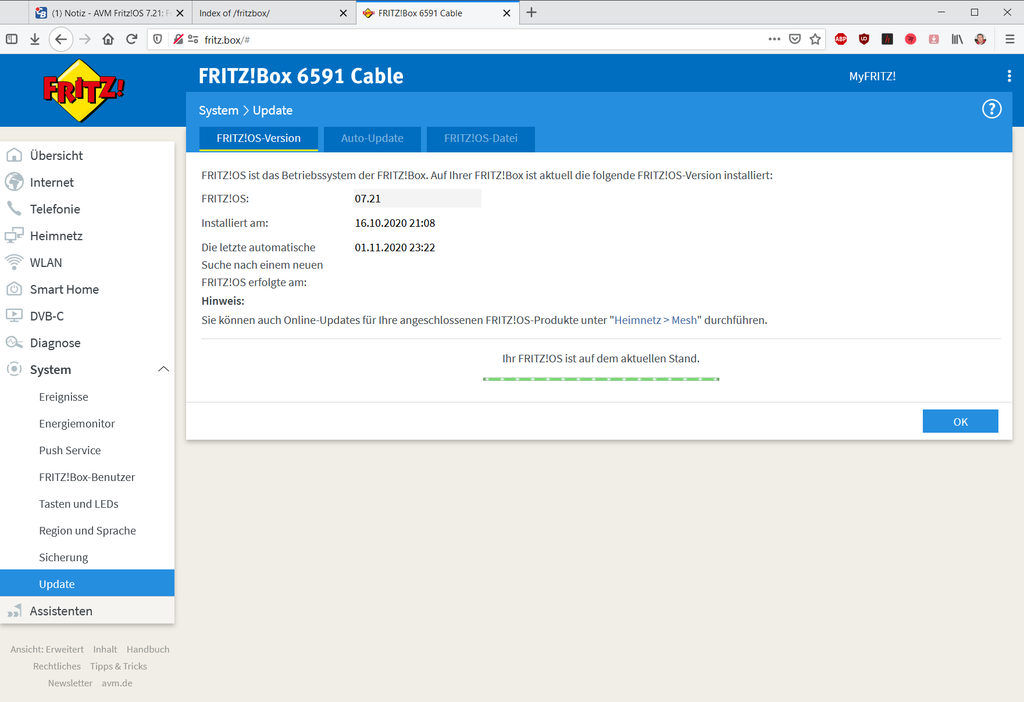Open the help question mark icon

click(x=991, y=109)
